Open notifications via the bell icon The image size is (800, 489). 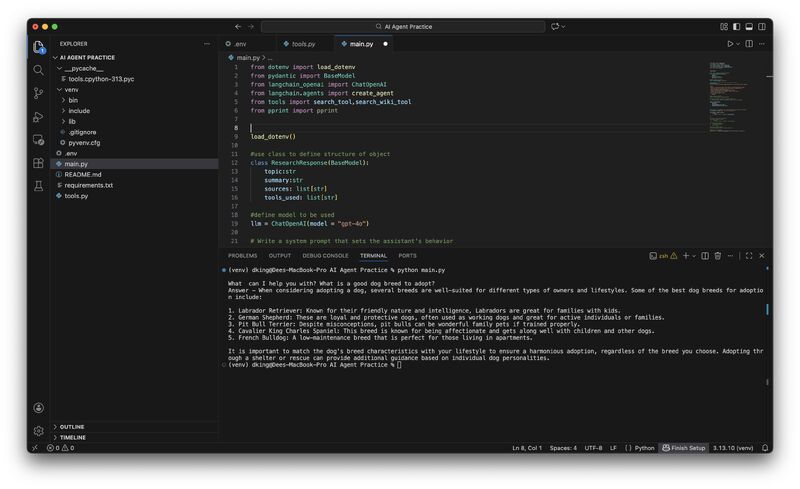click(765, 448)
